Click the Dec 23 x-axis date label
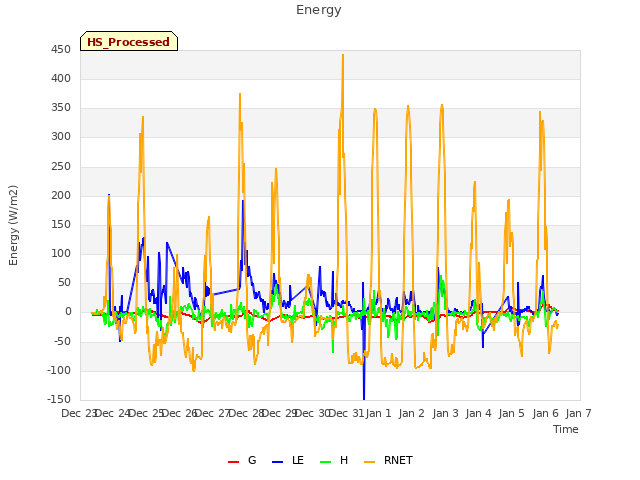This screenshot has height=480, width=640. point(79,413)
